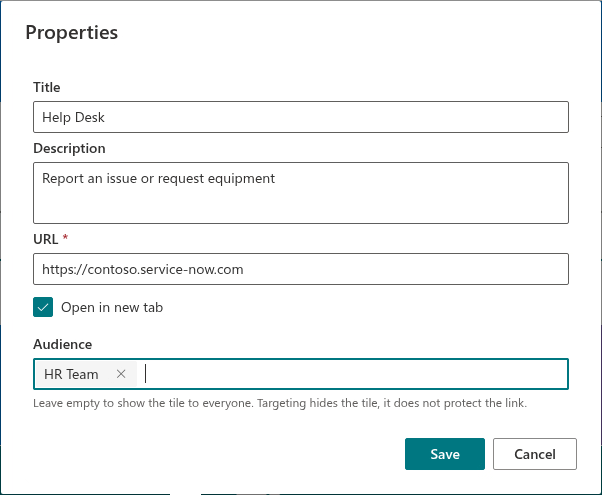Click the URL required field label
The width and height of the screenshot is (602, 495).
(x=51, y=239)
